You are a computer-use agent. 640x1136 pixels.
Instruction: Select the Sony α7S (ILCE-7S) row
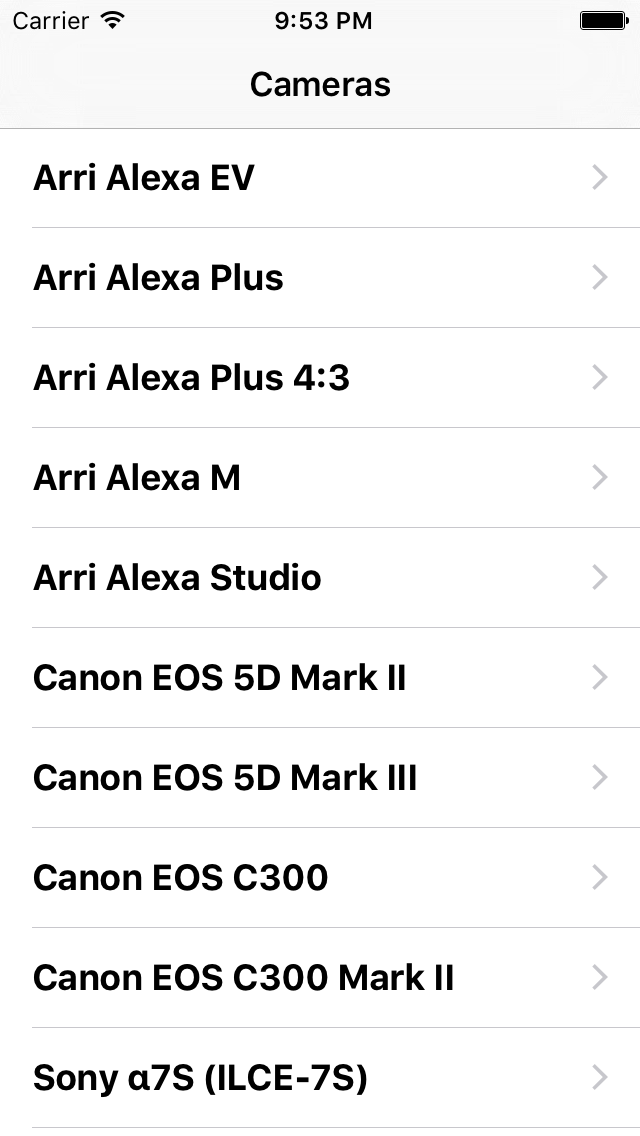[320, 1077]
